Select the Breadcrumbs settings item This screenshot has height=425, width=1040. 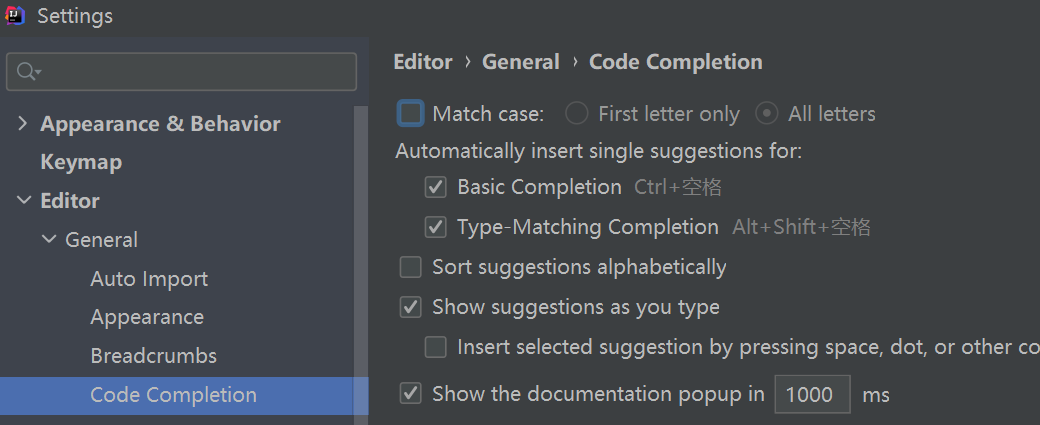(x=153, y=356)
